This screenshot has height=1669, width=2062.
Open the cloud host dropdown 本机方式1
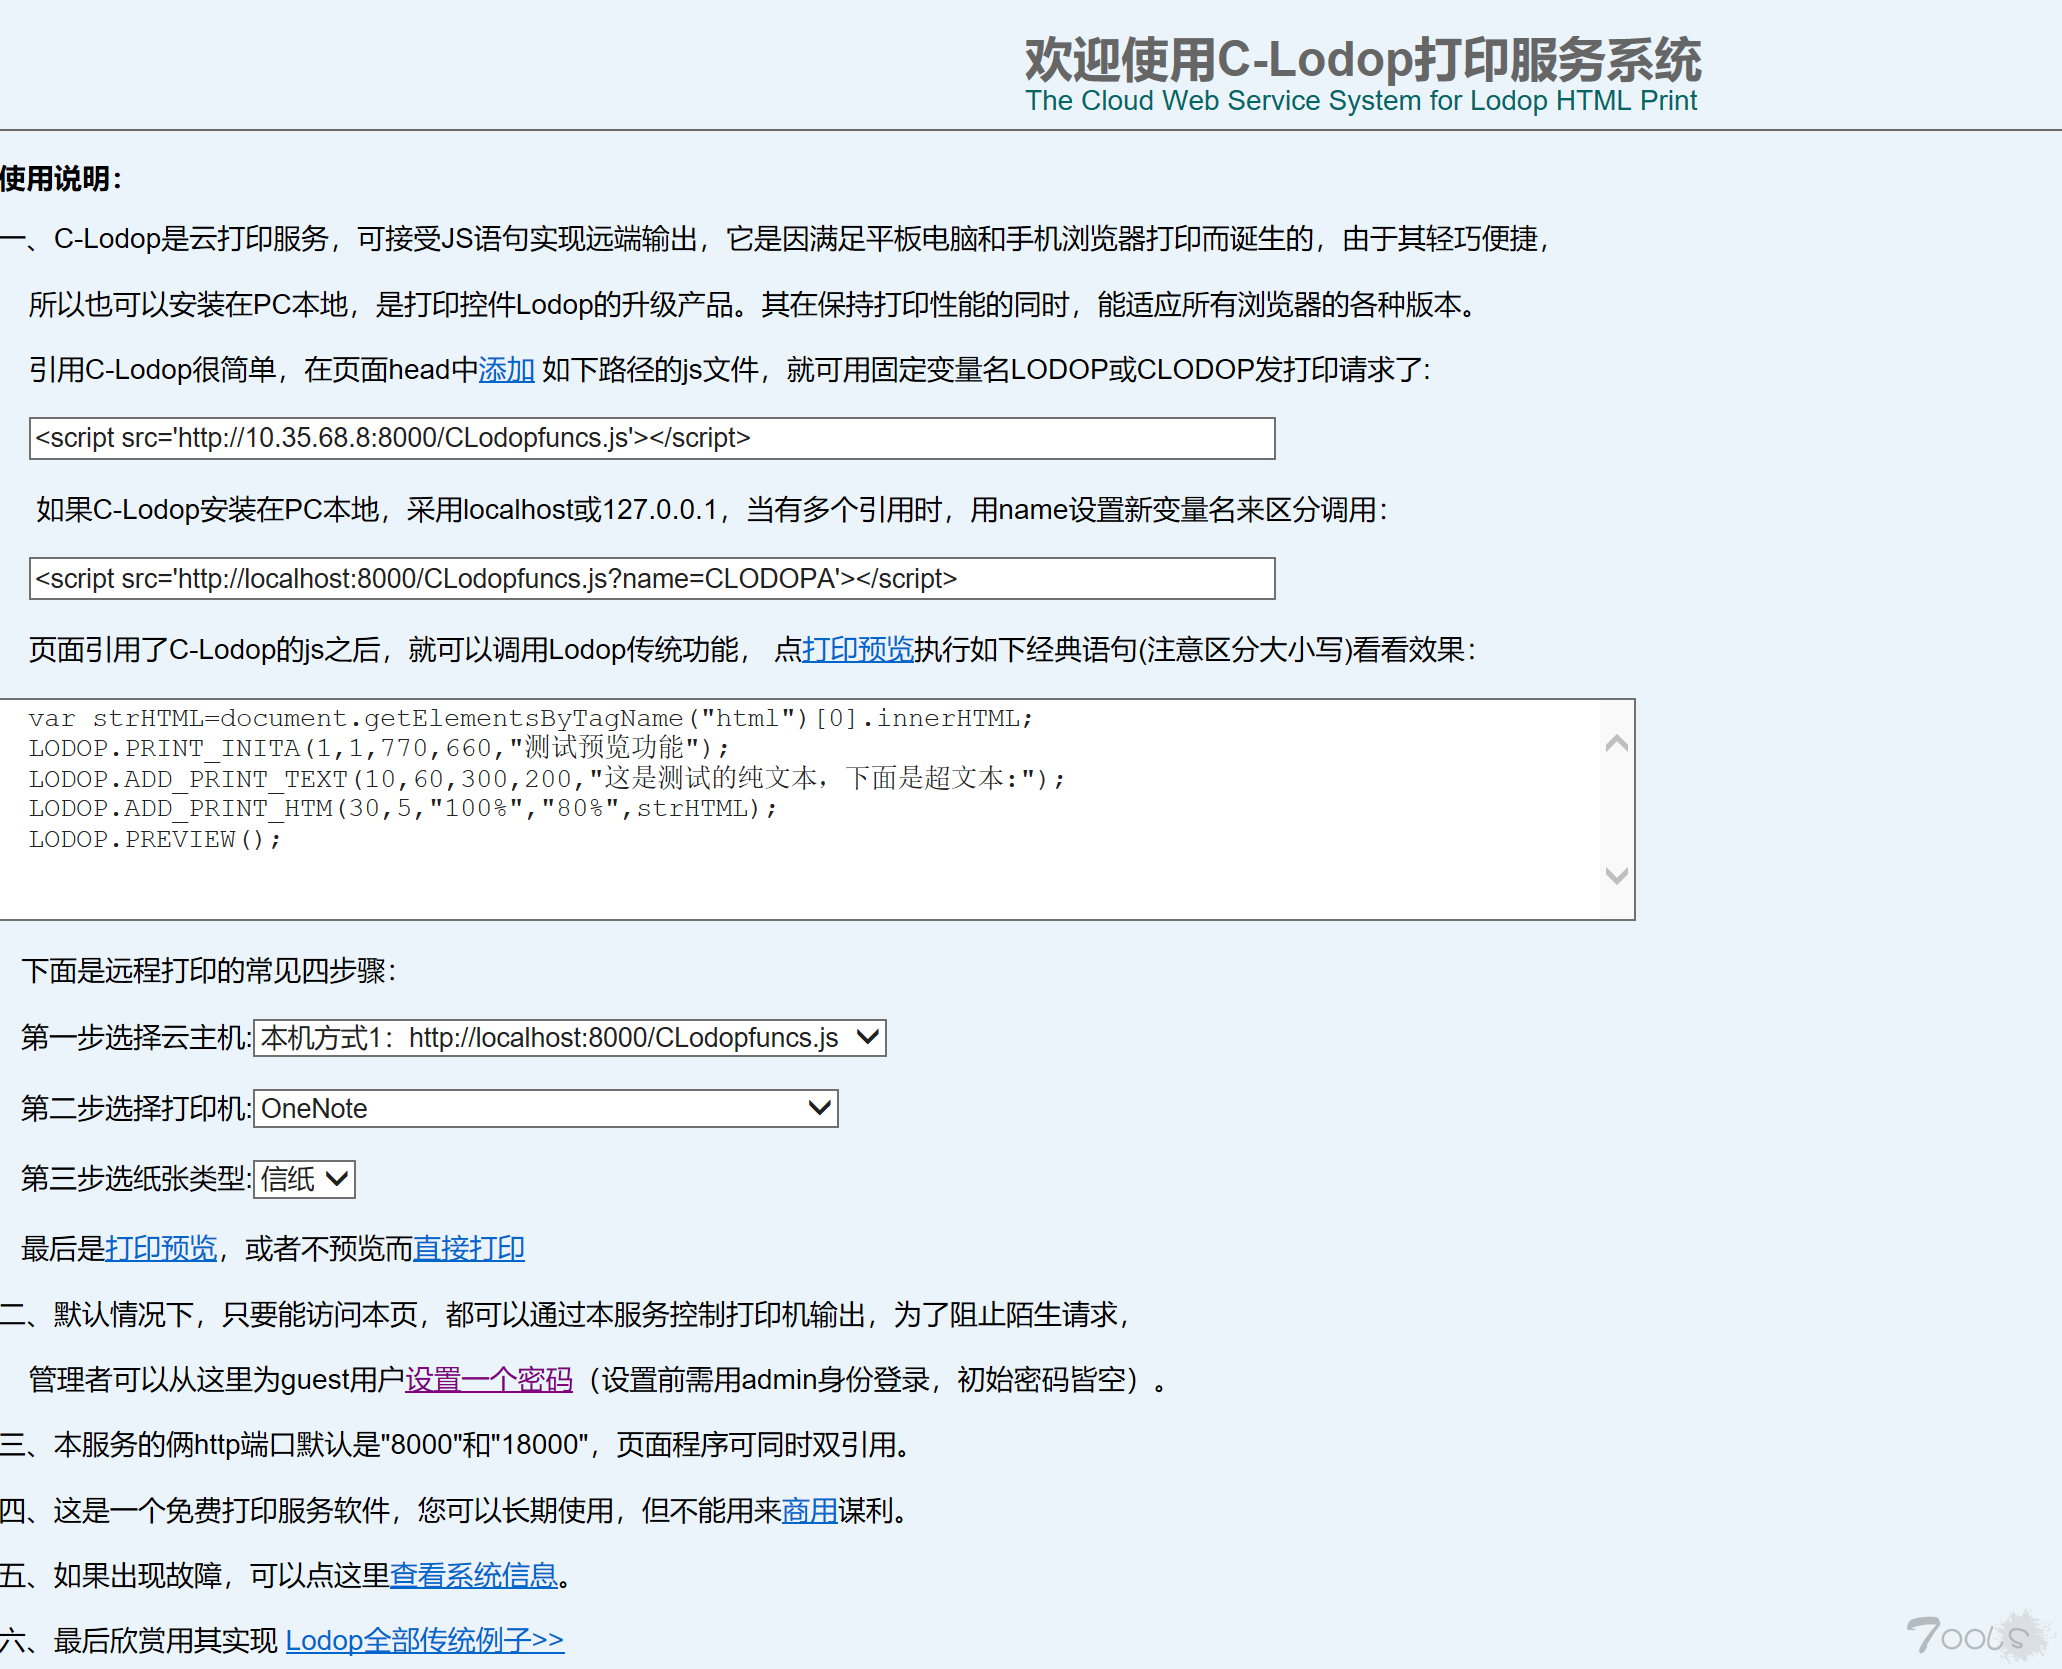570,1038
